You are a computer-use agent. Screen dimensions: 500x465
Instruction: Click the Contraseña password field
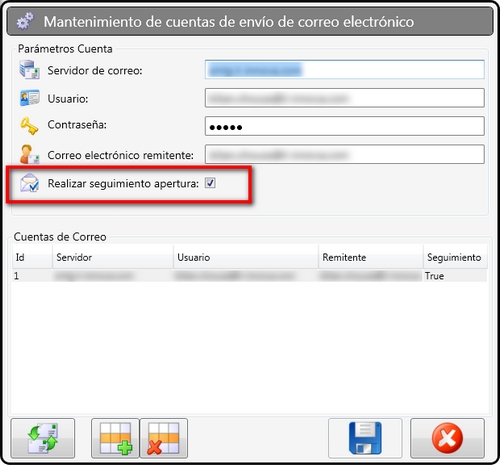tap(345, 126)
